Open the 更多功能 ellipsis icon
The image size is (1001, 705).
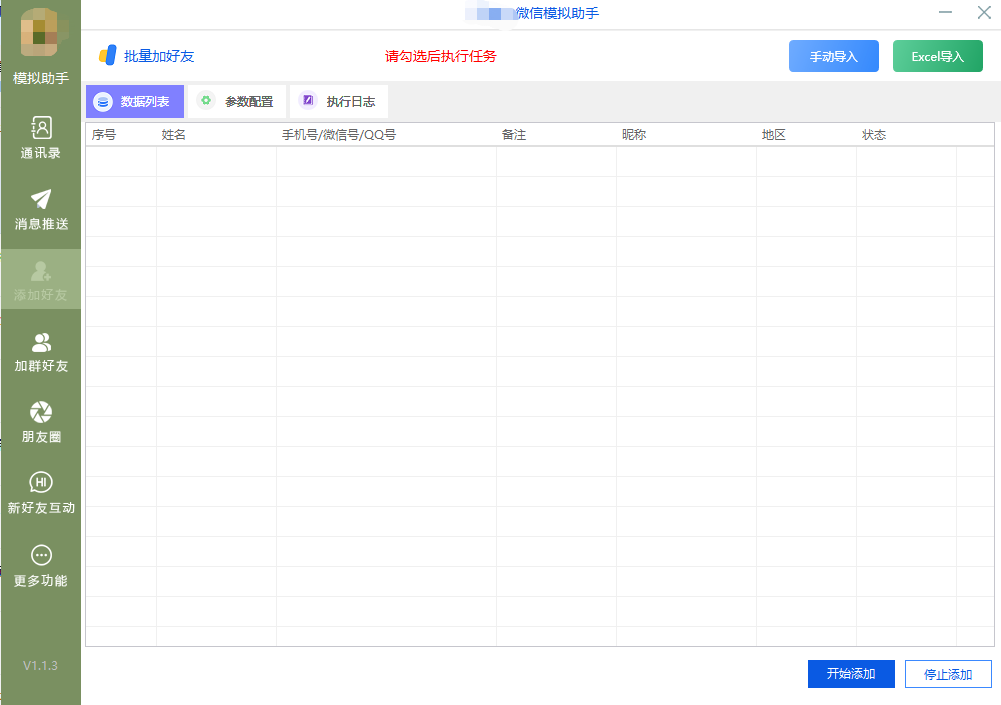point(41,555)
